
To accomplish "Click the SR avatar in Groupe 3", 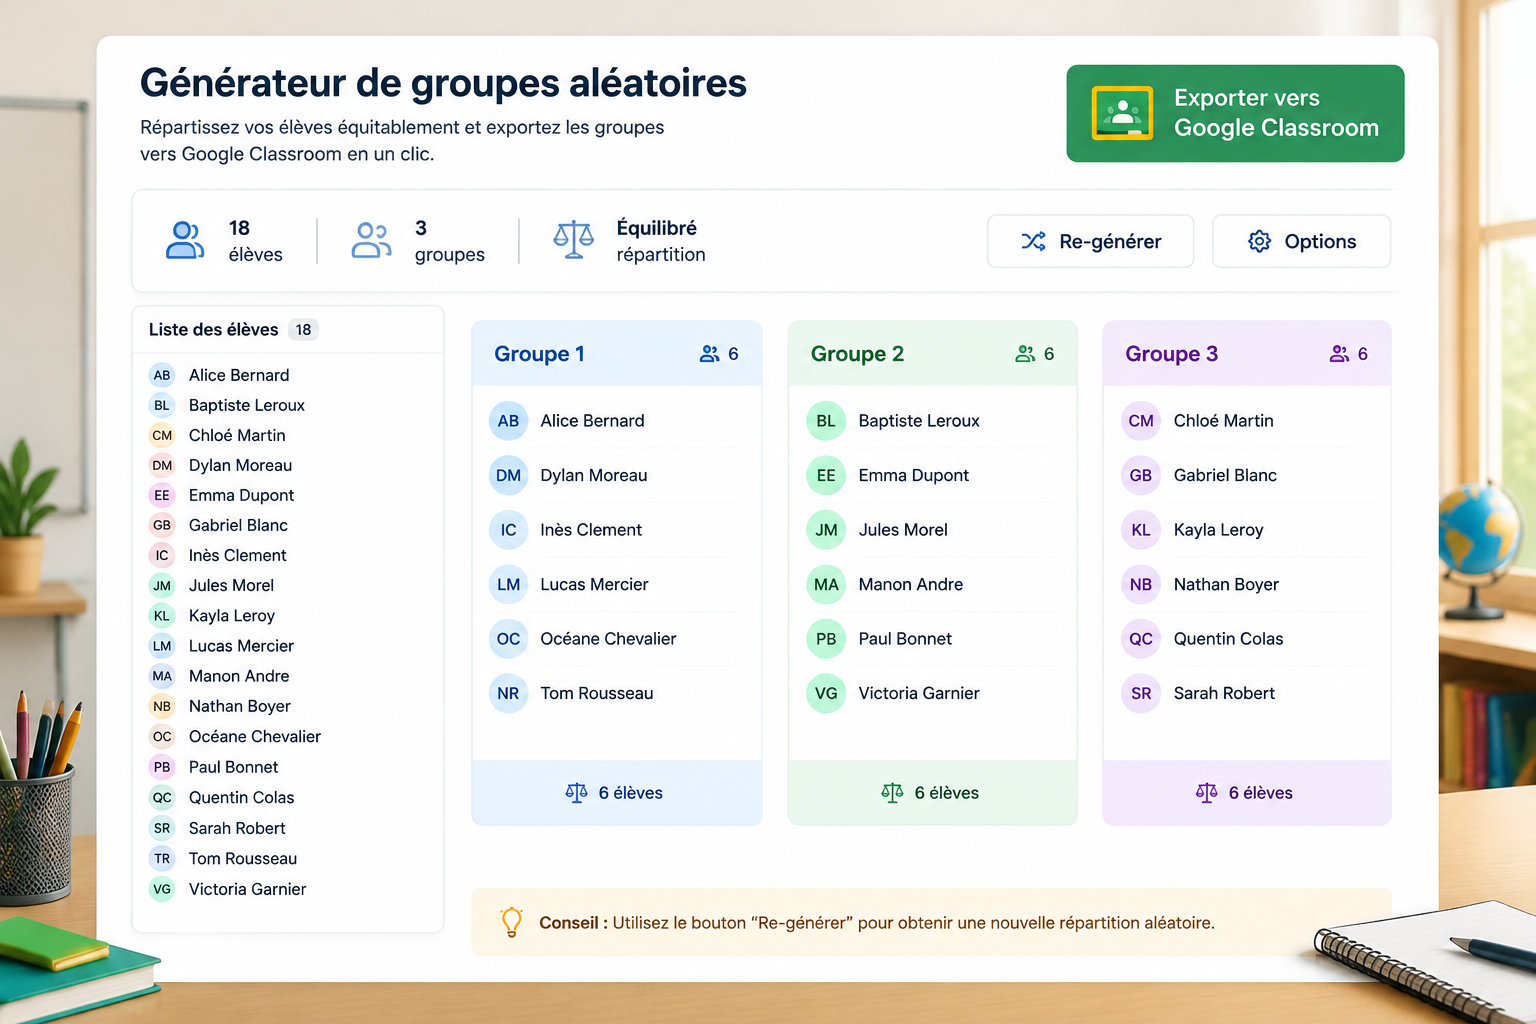I will click(1141, 694).
